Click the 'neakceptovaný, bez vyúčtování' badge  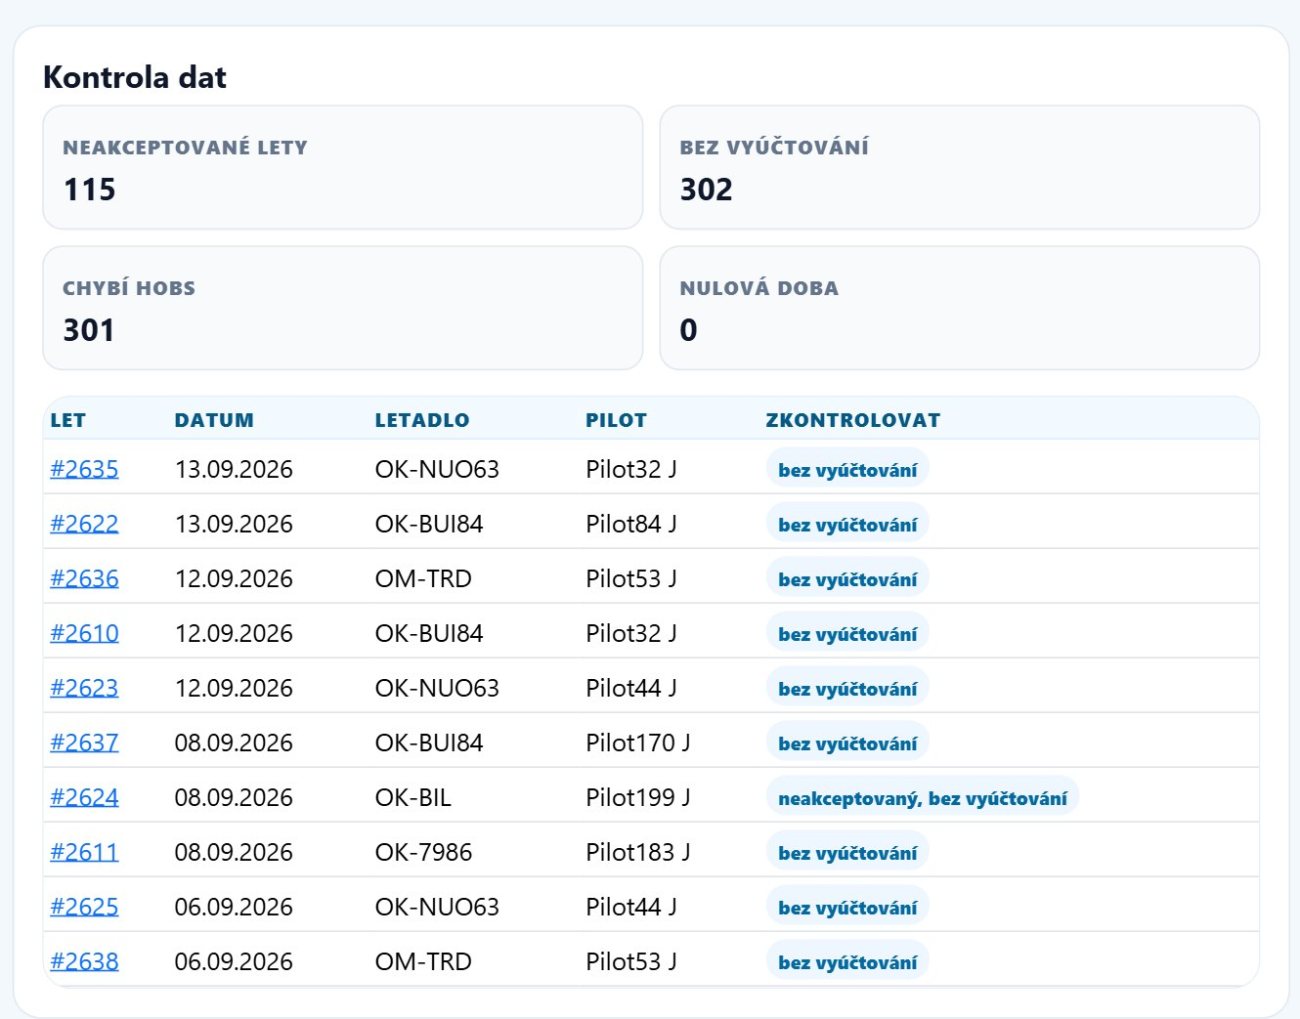[922, 798]
